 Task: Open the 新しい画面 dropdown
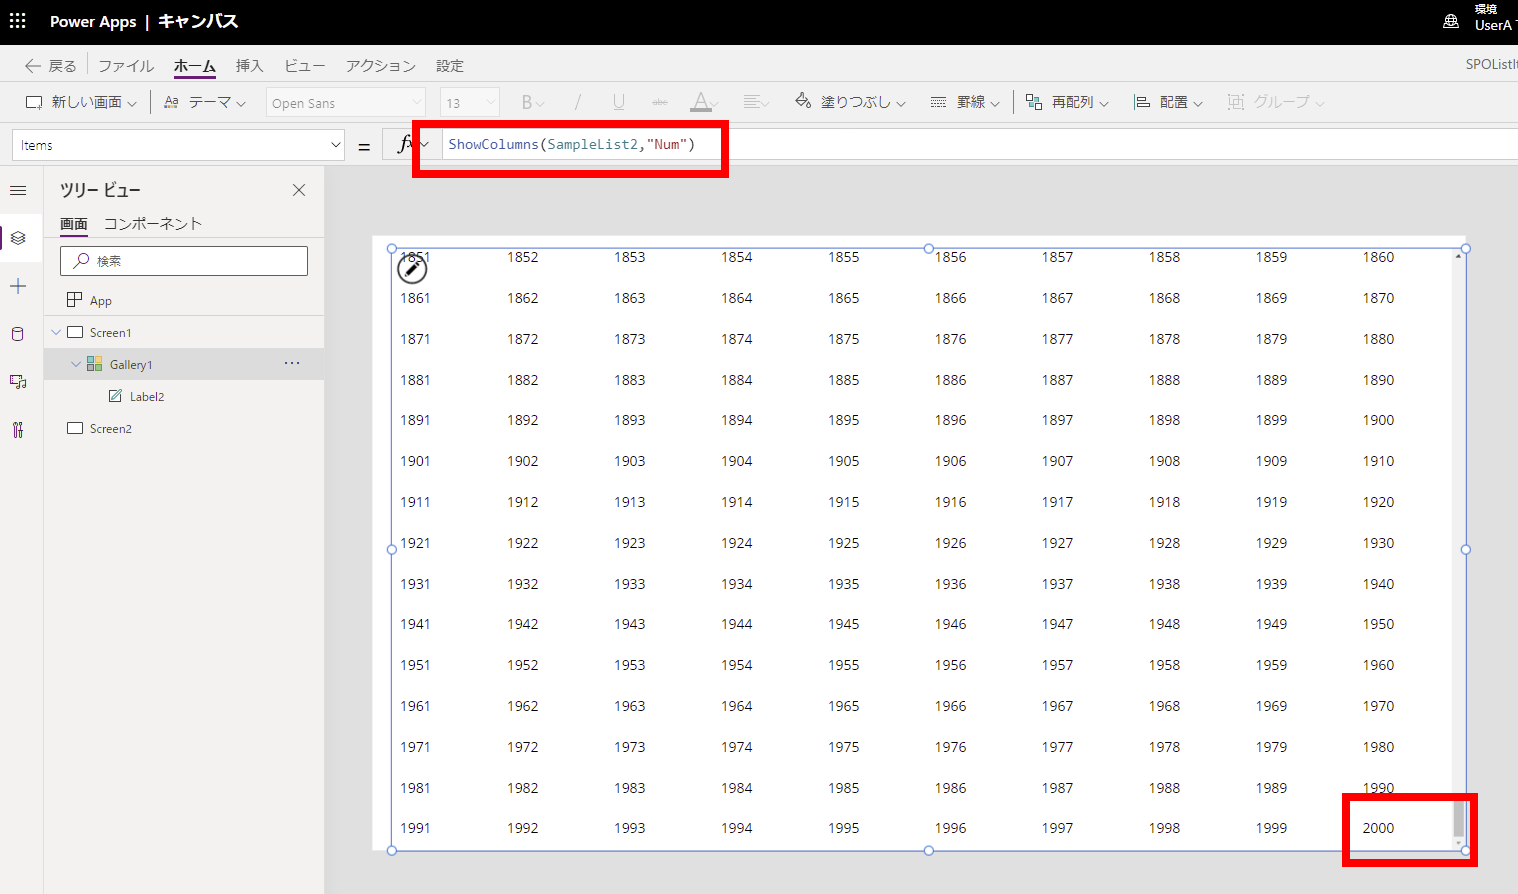(81, 102)
